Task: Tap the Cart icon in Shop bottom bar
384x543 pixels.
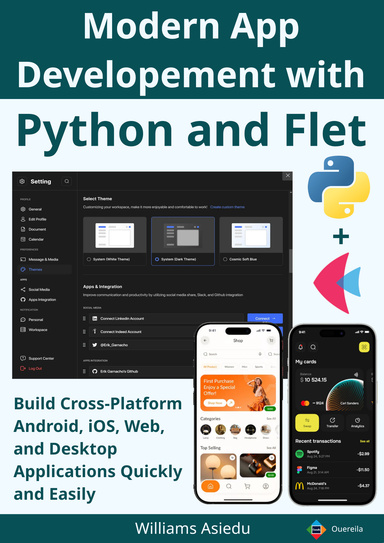Action: [247, 486]
